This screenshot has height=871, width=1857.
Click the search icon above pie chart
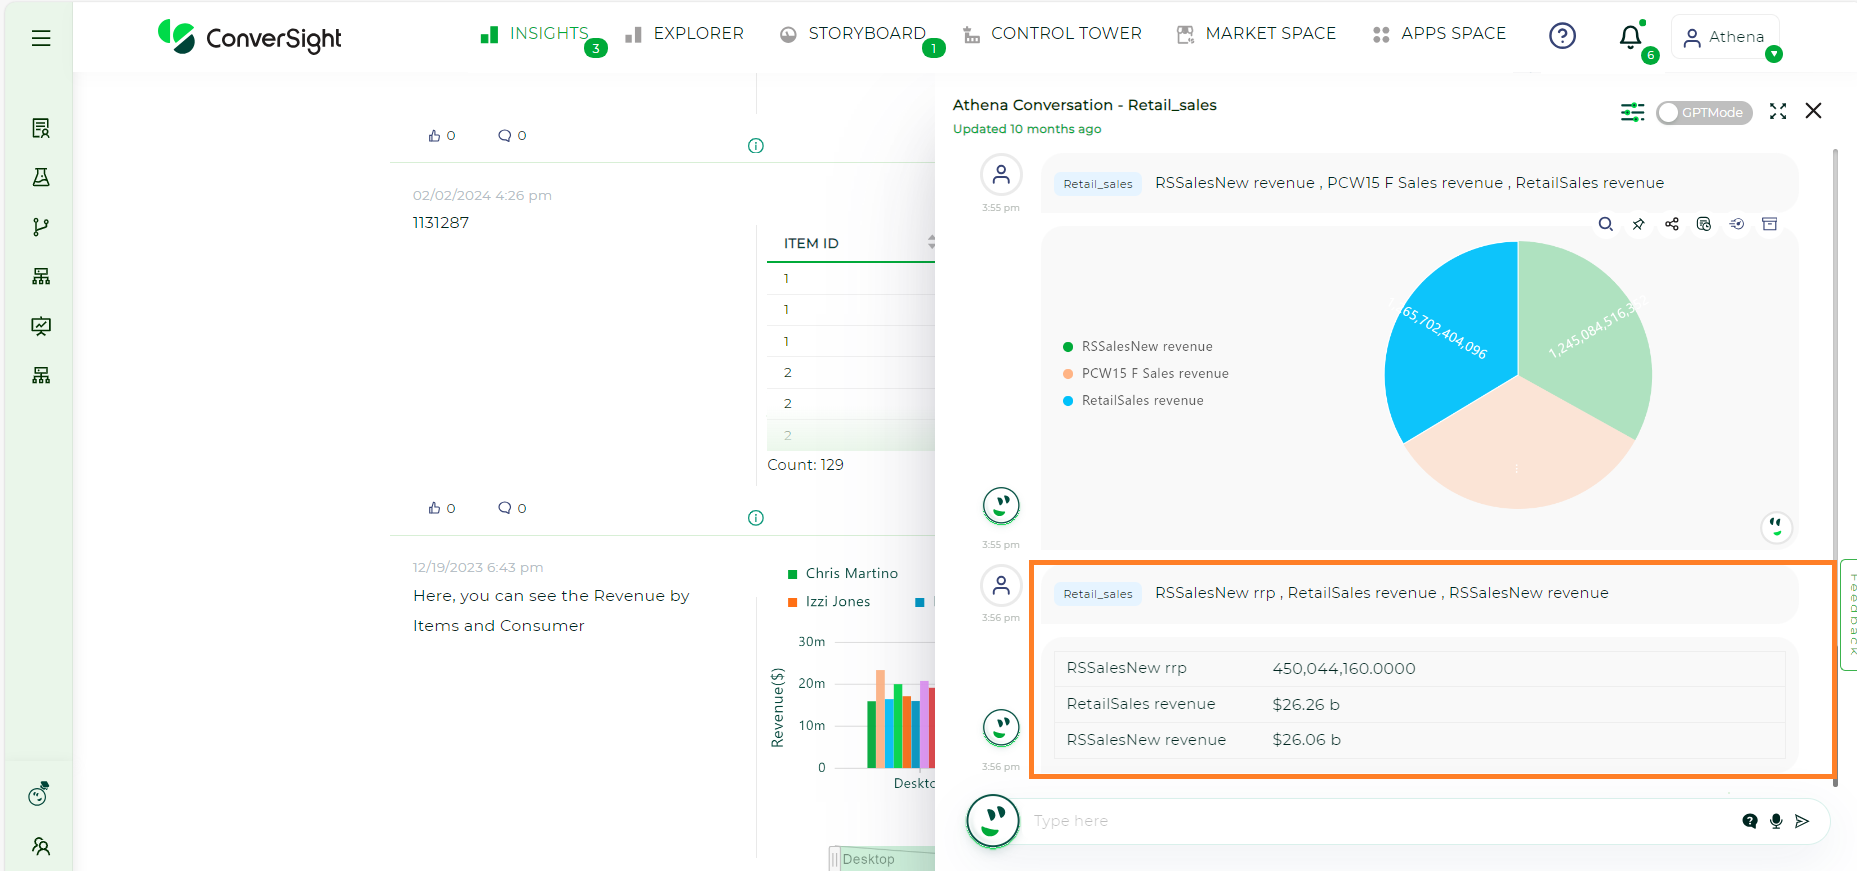(x=1606, y=224)
